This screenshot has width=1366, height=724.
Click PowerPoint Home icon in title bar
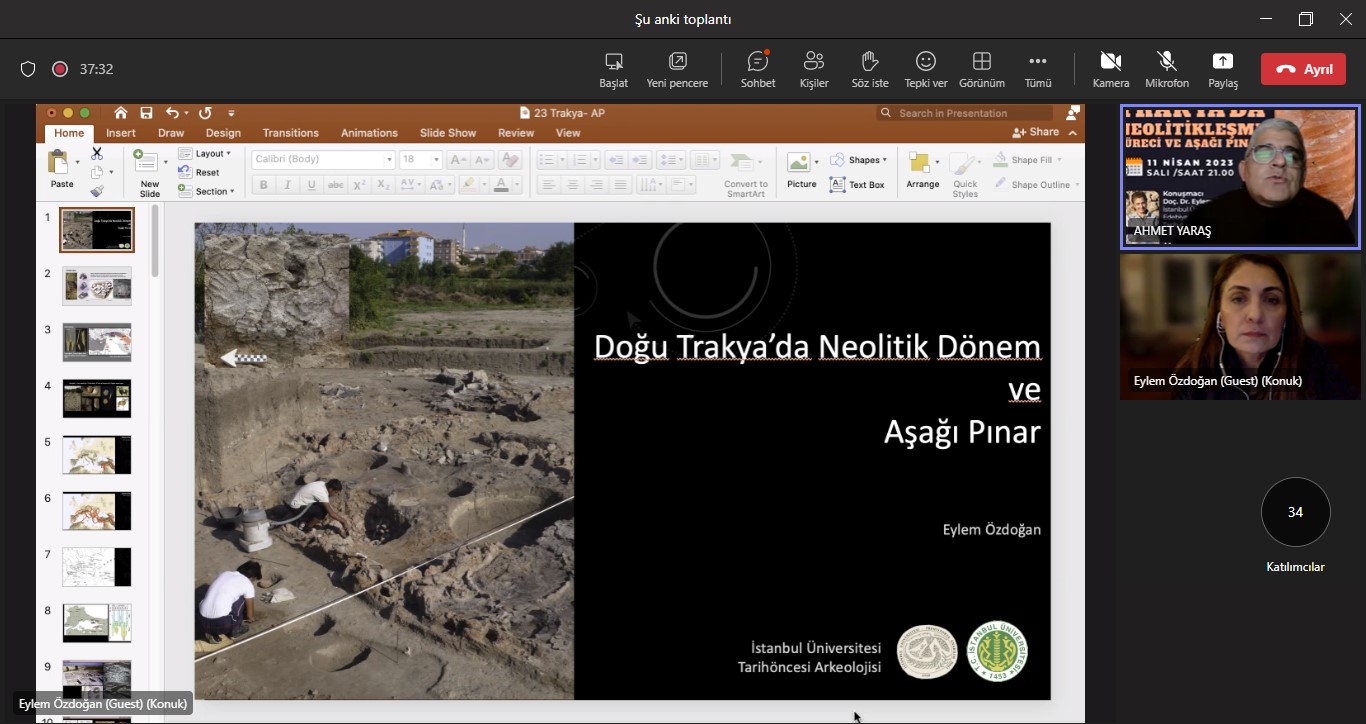[x=121, y=113]
